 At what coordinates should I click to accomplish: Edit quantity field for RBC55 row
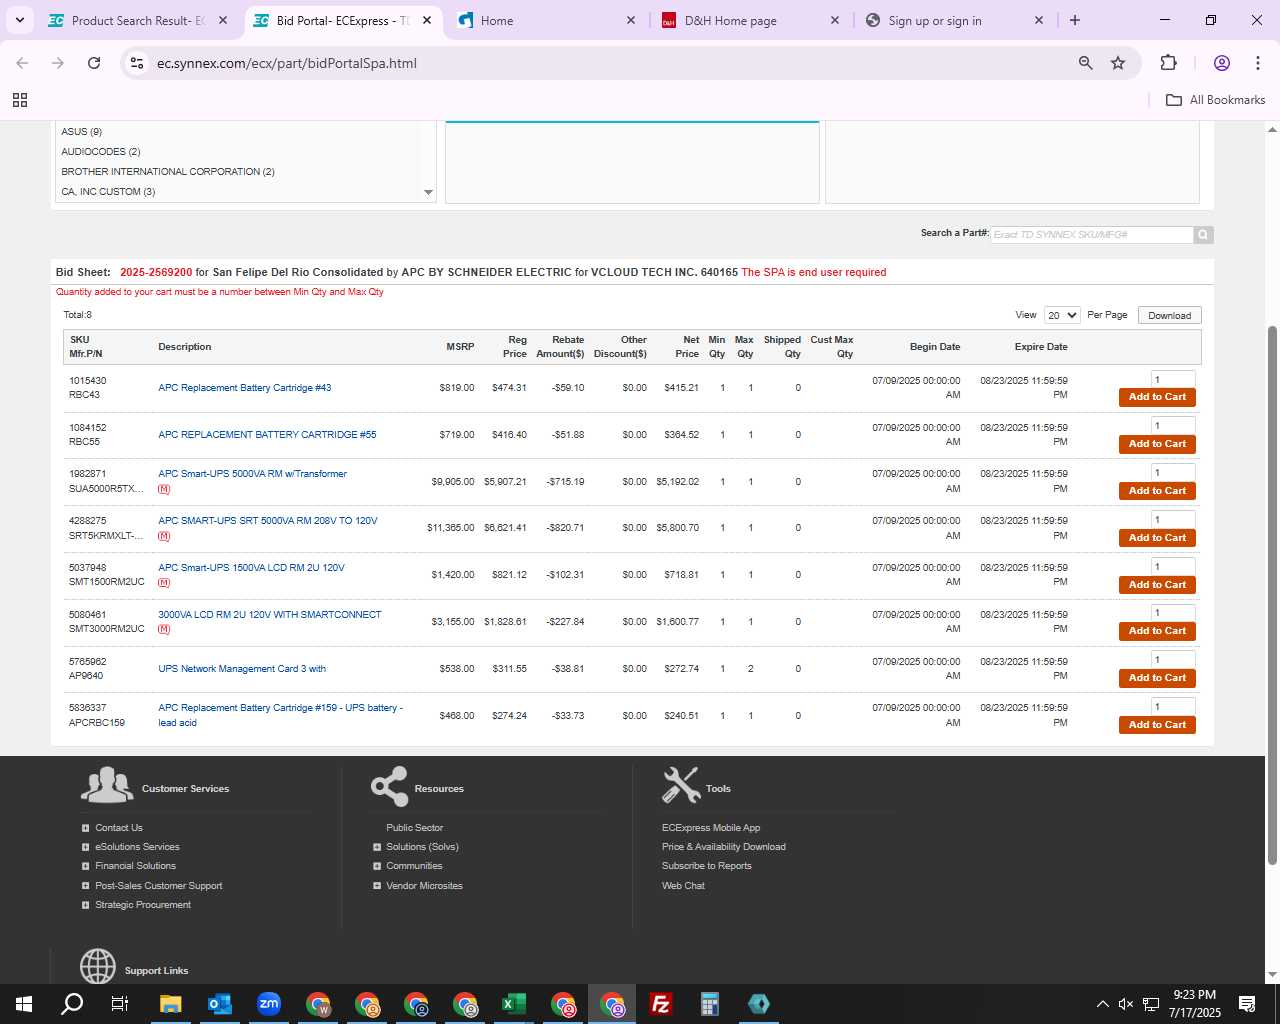[x=1173, y=426]
